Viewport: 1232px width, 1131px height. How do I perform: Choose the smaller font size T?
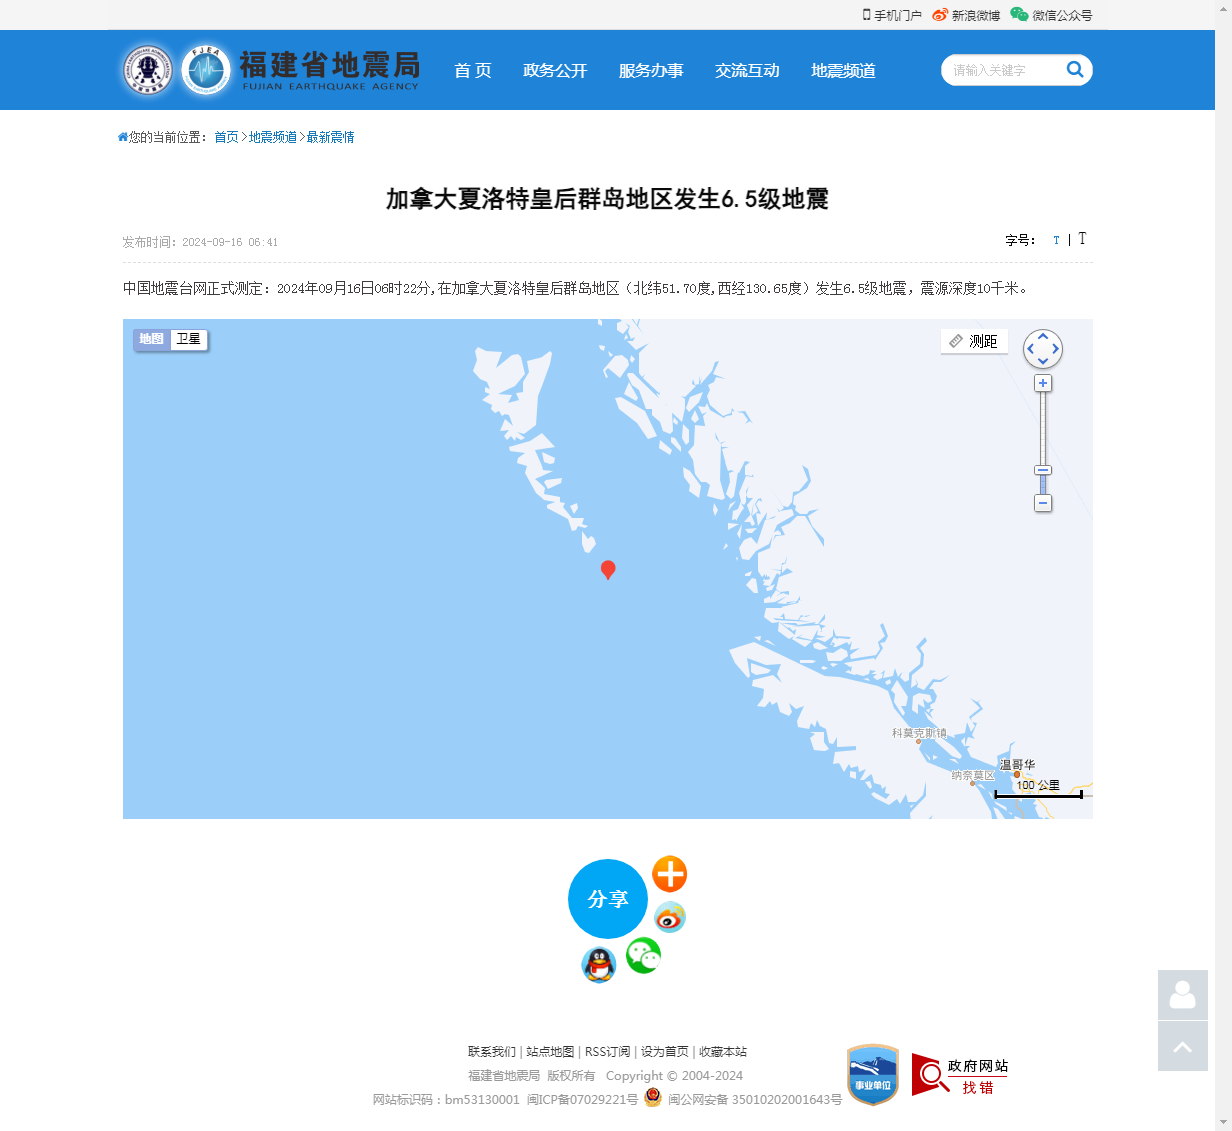tap(1056, 240)
